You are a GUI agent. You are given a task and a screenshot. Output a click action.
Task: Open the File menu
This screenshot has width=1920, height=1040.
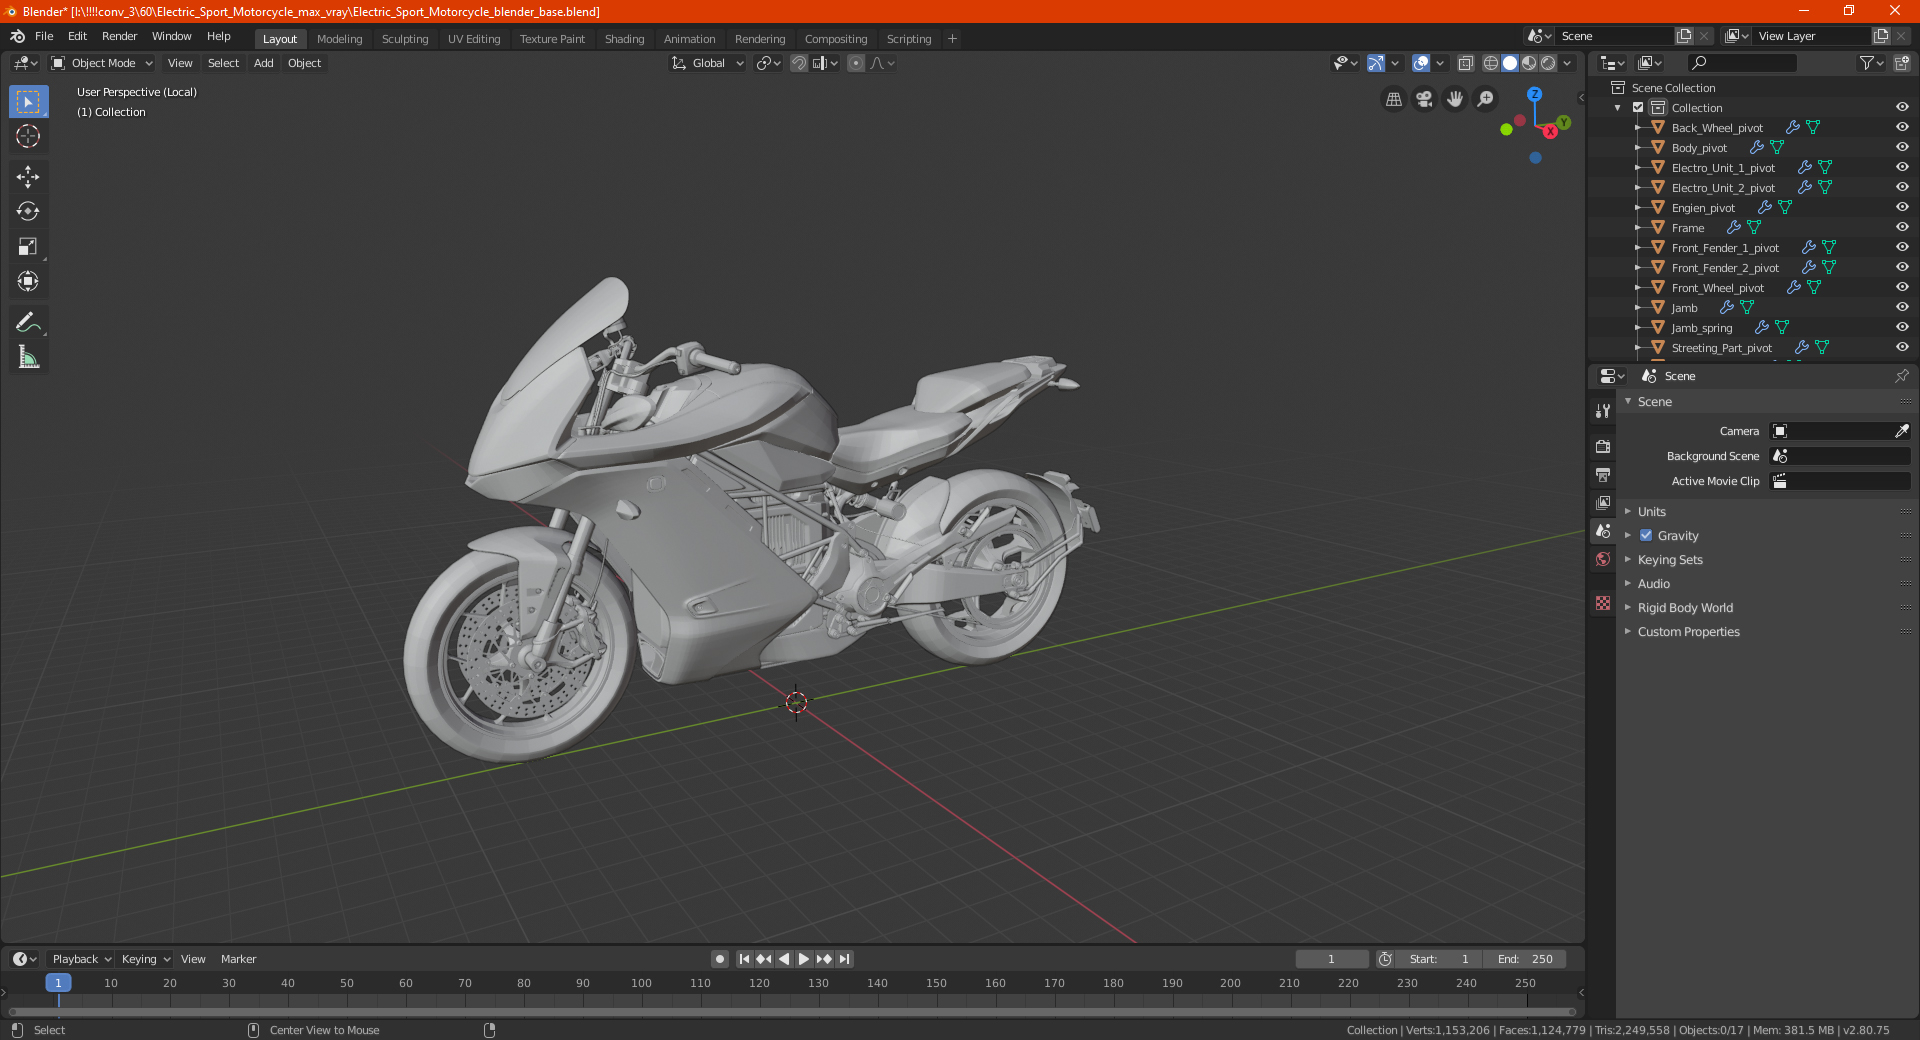(44, 36)
